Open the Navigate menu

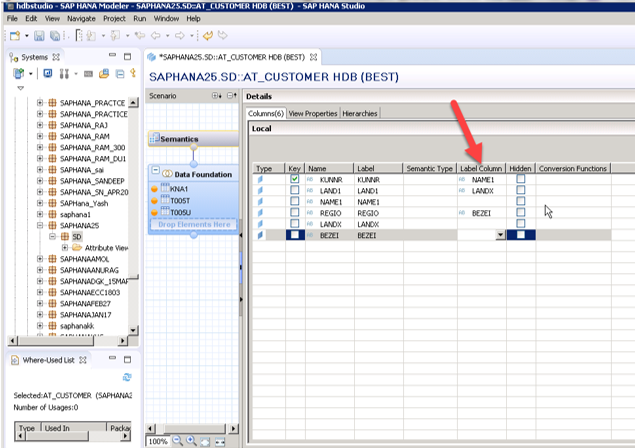pyautogui.click(x=81, y=19)
